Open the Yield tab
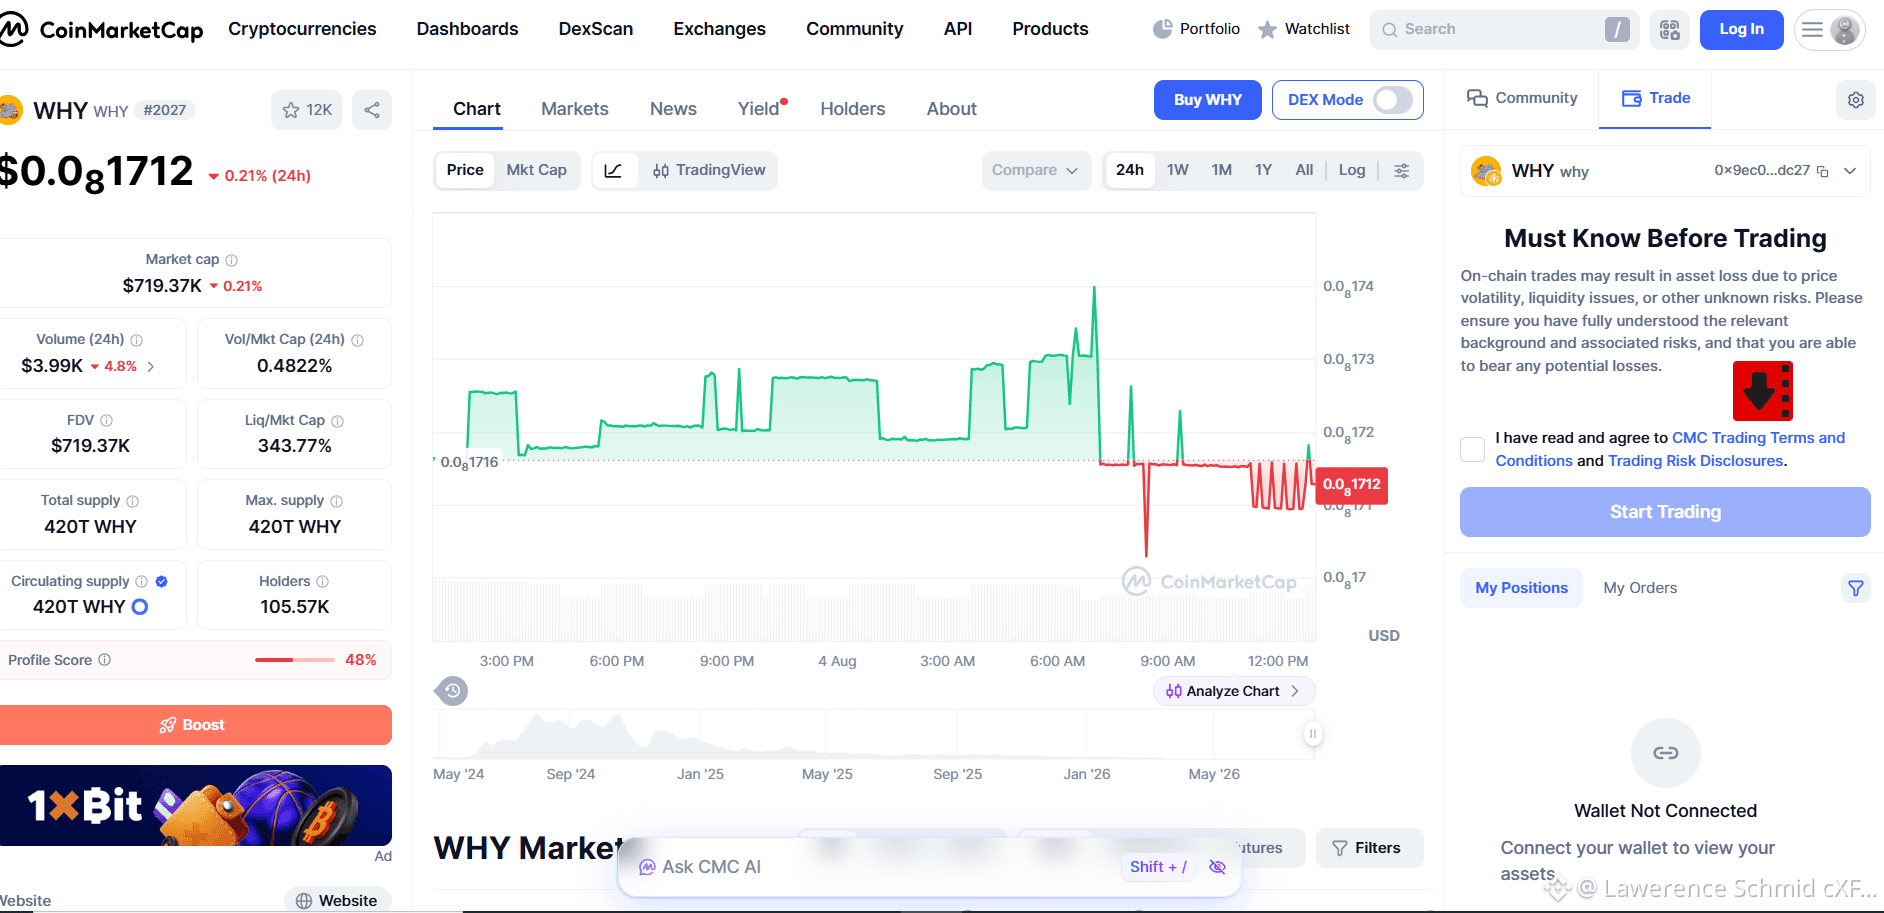1884x913 pixels. (759, 109)
